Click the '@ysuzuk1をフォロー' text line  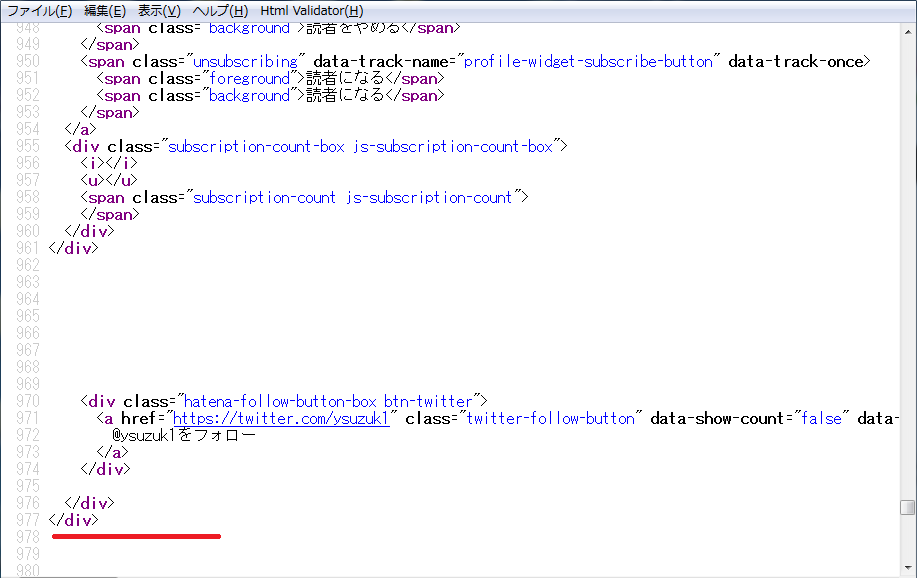[x=184, y=435]
